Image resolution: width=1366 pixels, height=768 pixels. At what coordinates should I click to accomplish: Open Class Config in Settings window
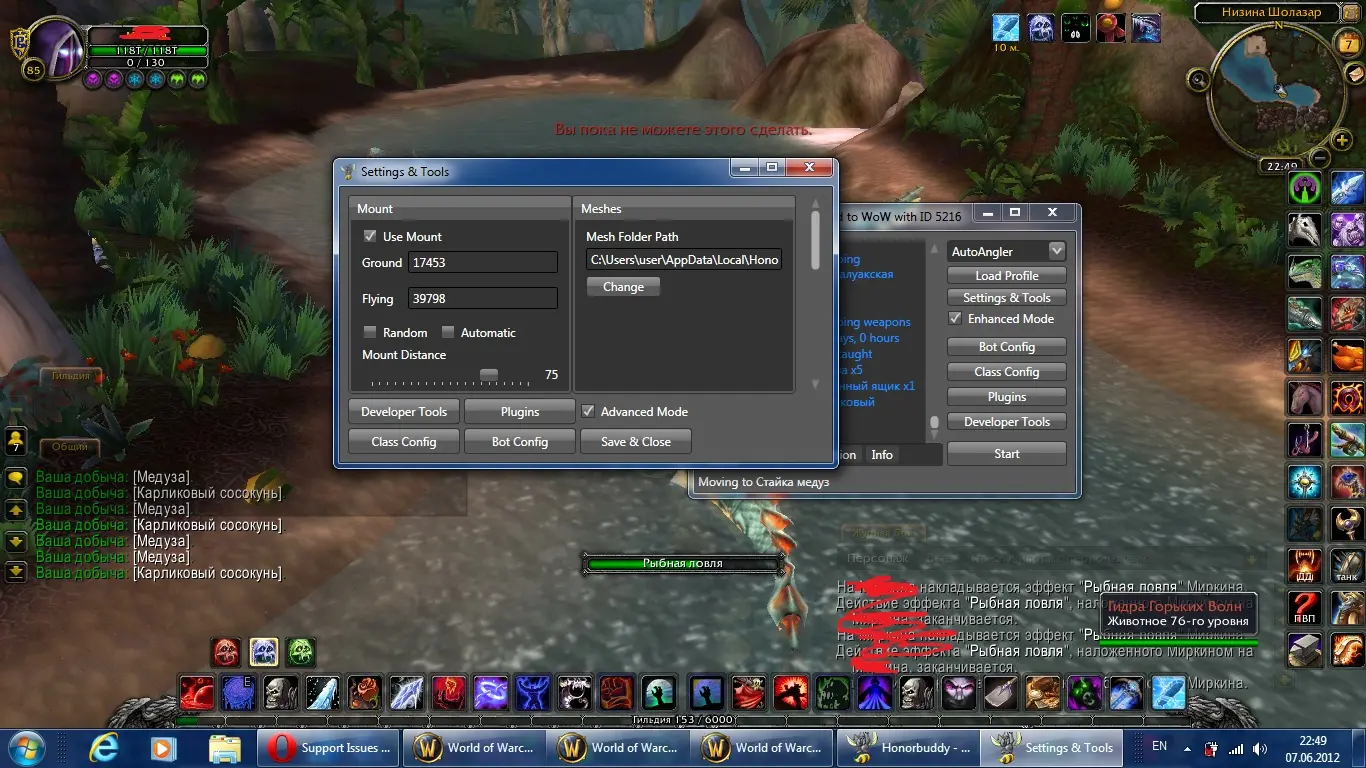(x=404, y=441)
